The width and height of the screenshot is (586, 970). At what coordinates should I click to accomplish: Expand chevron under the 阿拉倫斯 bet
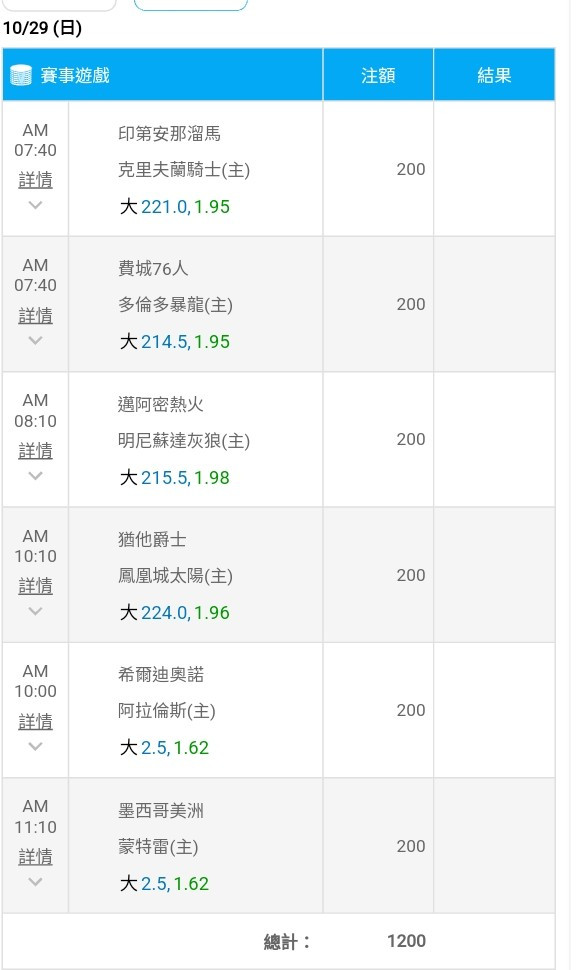(x=35, y=746)
